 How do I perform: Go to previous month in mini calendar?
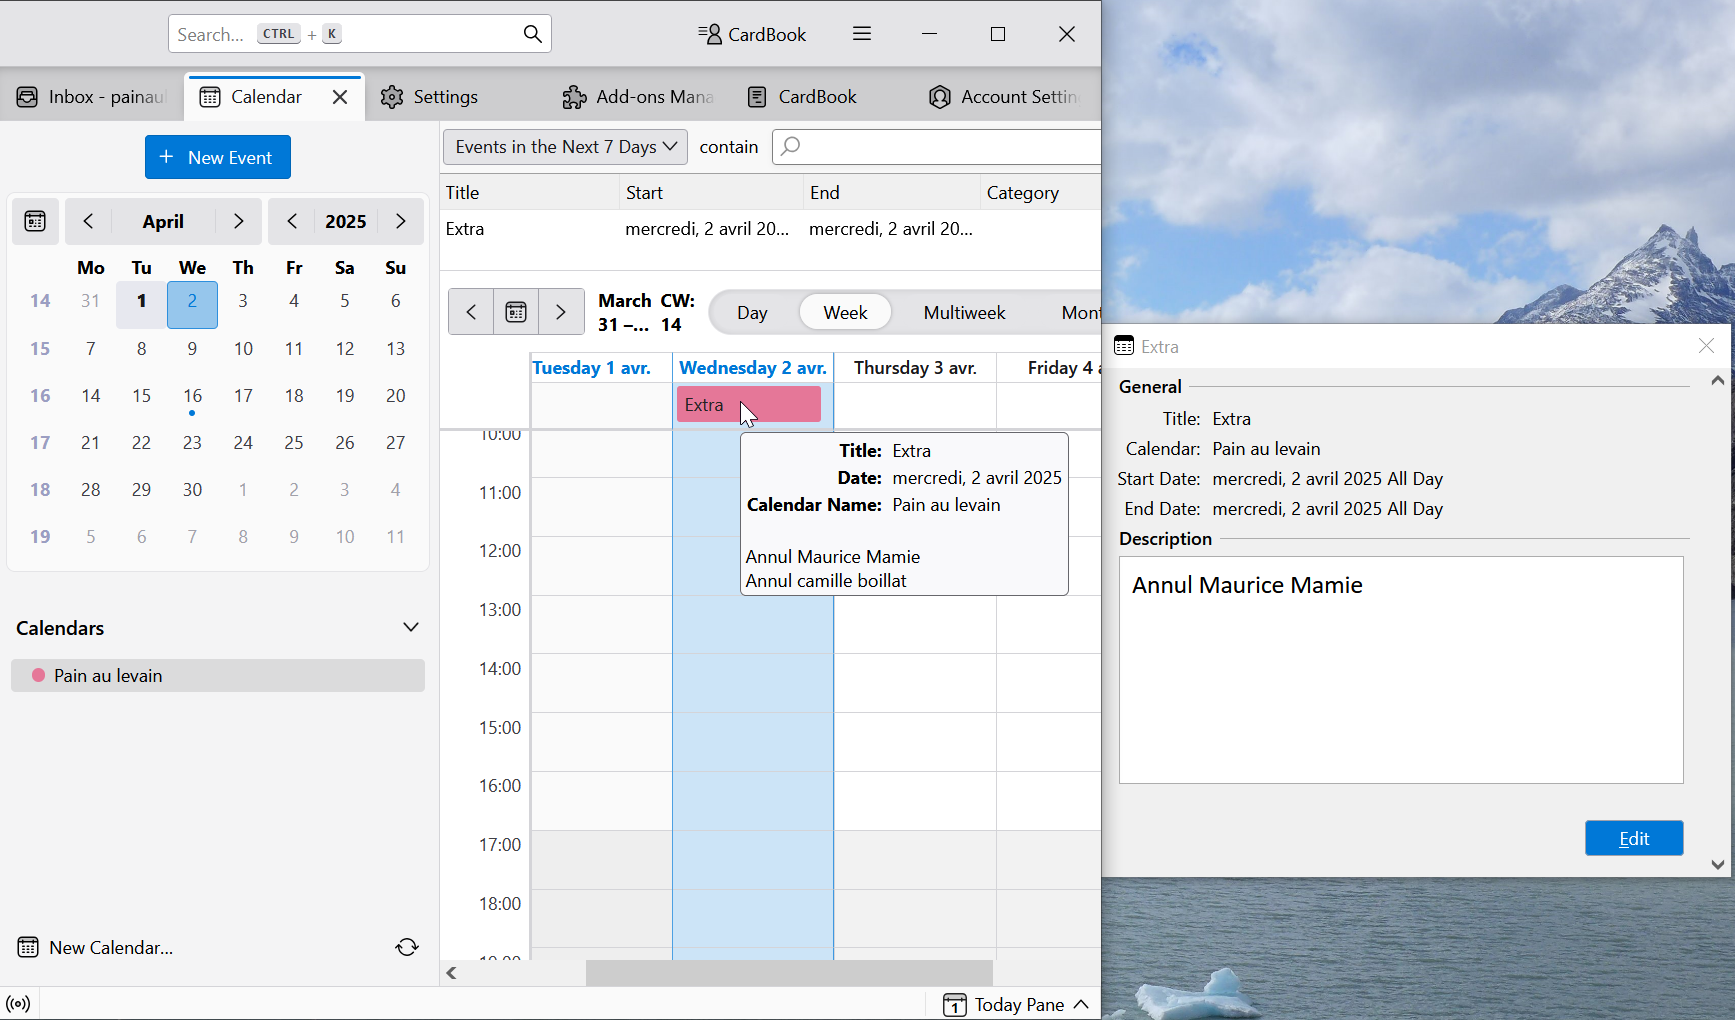(88, 221)
